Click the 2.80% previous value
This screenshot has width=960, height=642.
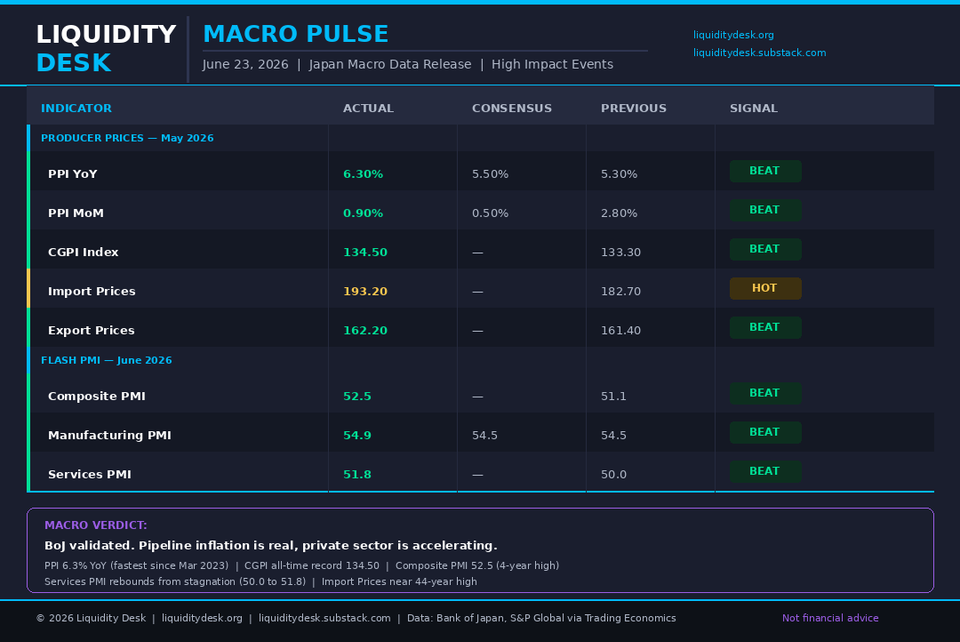[x=619, y=213]
